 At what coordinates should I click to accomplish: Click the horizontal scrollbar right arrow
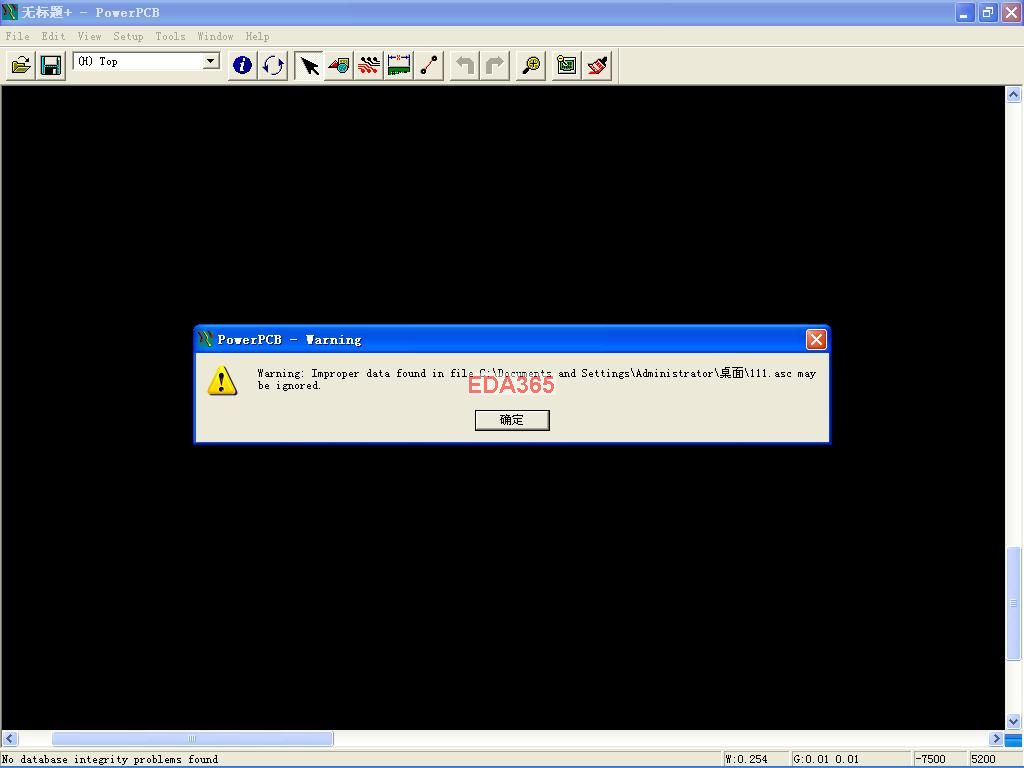click(996, 739)
